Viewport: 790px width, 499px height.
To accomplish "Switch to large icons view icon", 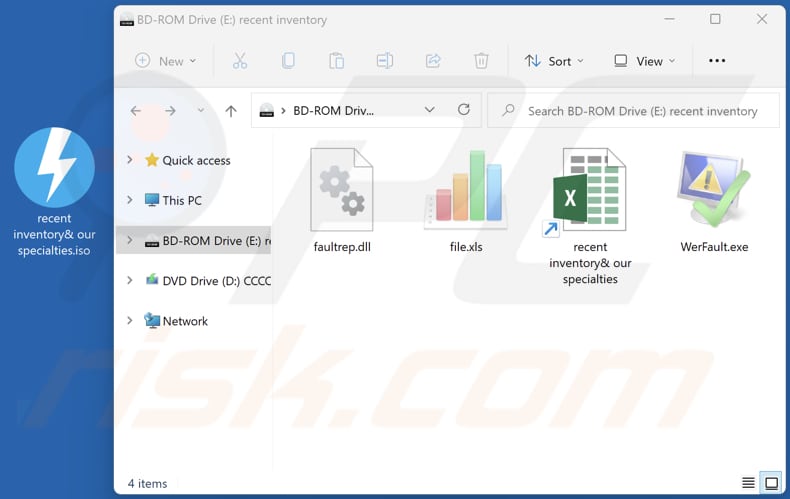I will (x=771, y=483).
